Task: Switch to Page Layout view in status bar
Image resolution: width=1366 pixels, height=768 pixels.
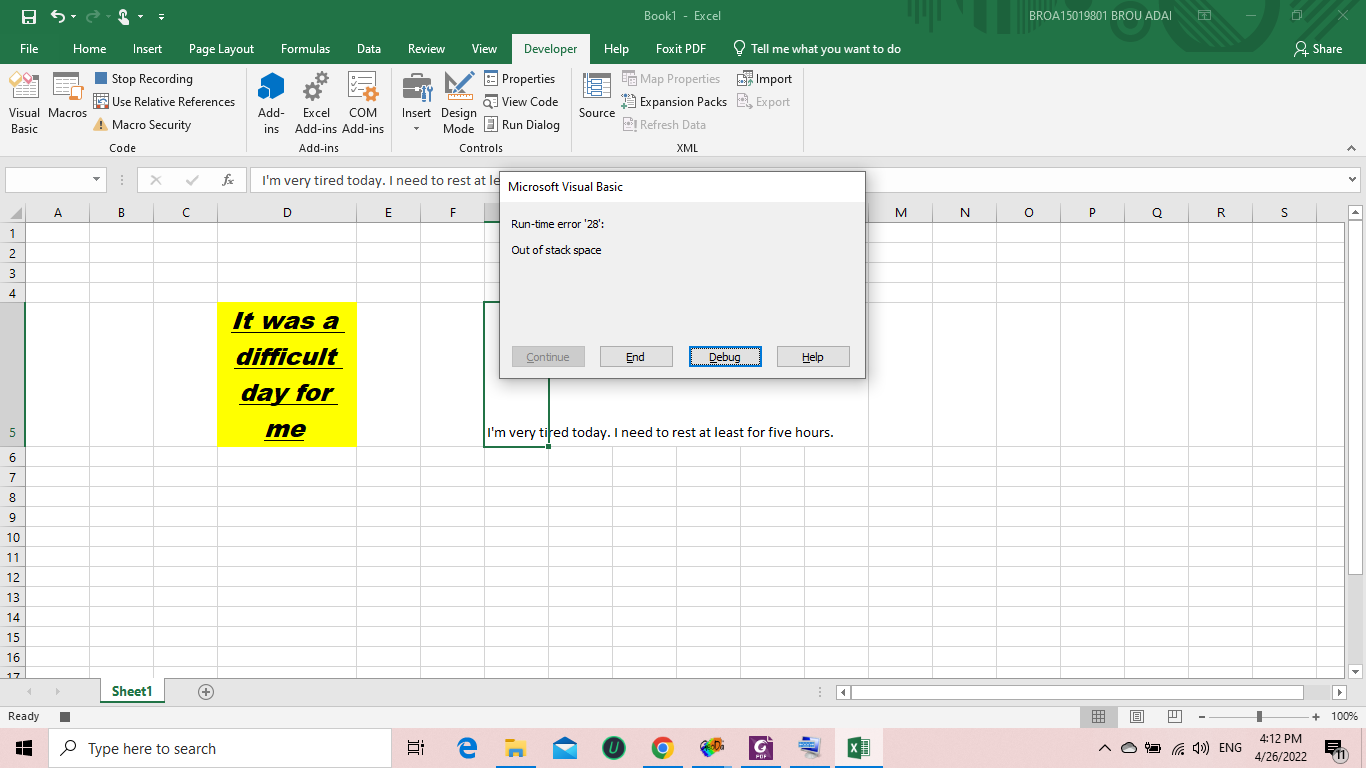Action: (1136, 716)
